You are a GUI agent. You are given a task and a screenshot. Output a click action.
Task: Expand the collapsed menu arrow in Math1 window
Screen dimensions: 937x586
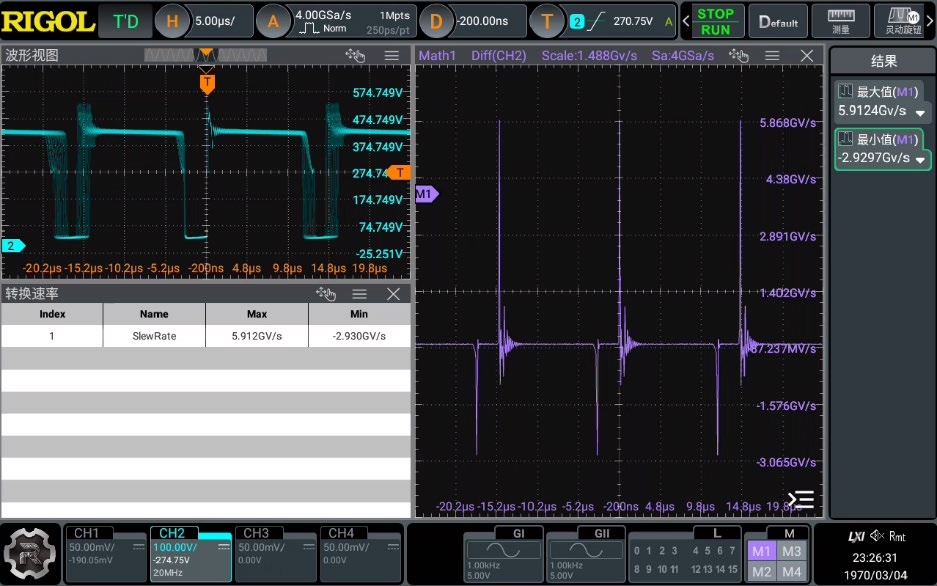click(x=801, y=499)
